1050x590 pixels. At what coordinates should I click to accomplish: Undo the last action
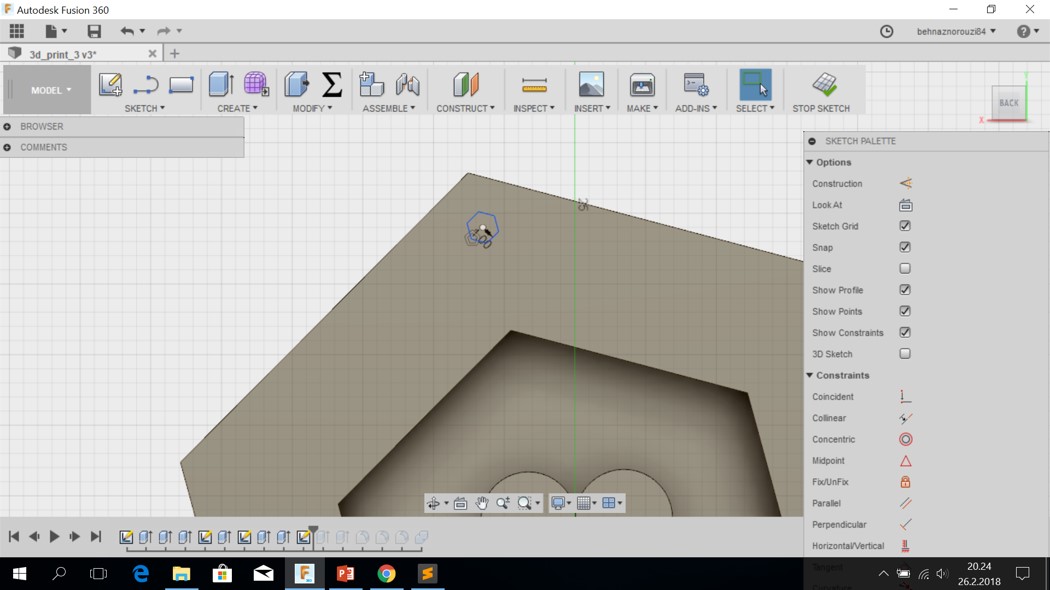tap(127, 31)
